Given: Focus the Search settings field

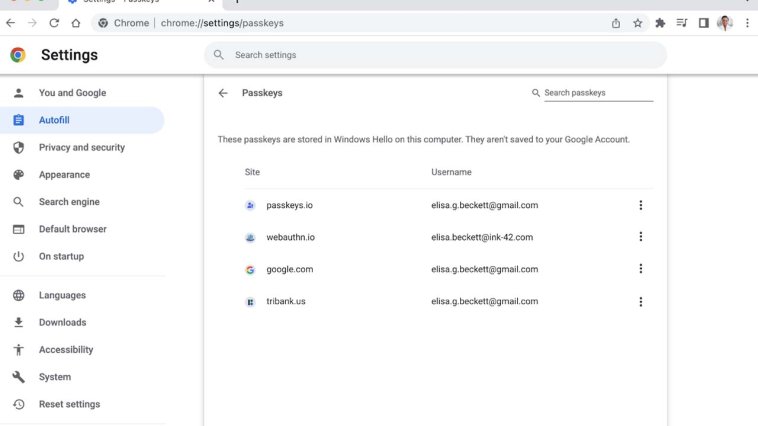Looking at the screenshot, I should [435, 55].
